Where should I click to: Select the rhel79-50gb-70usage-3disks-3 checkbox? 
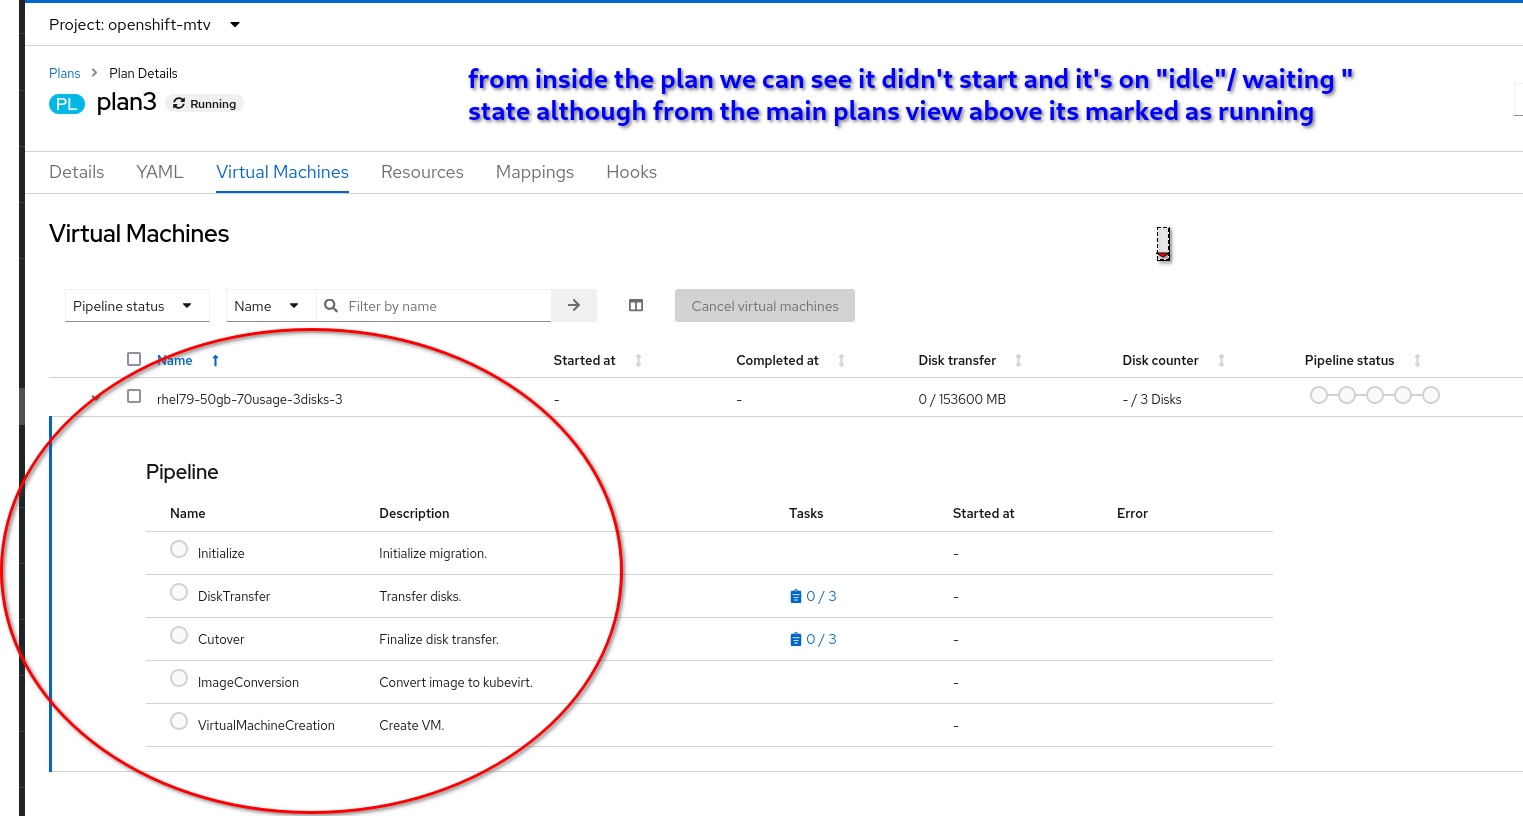coord(134,396)
